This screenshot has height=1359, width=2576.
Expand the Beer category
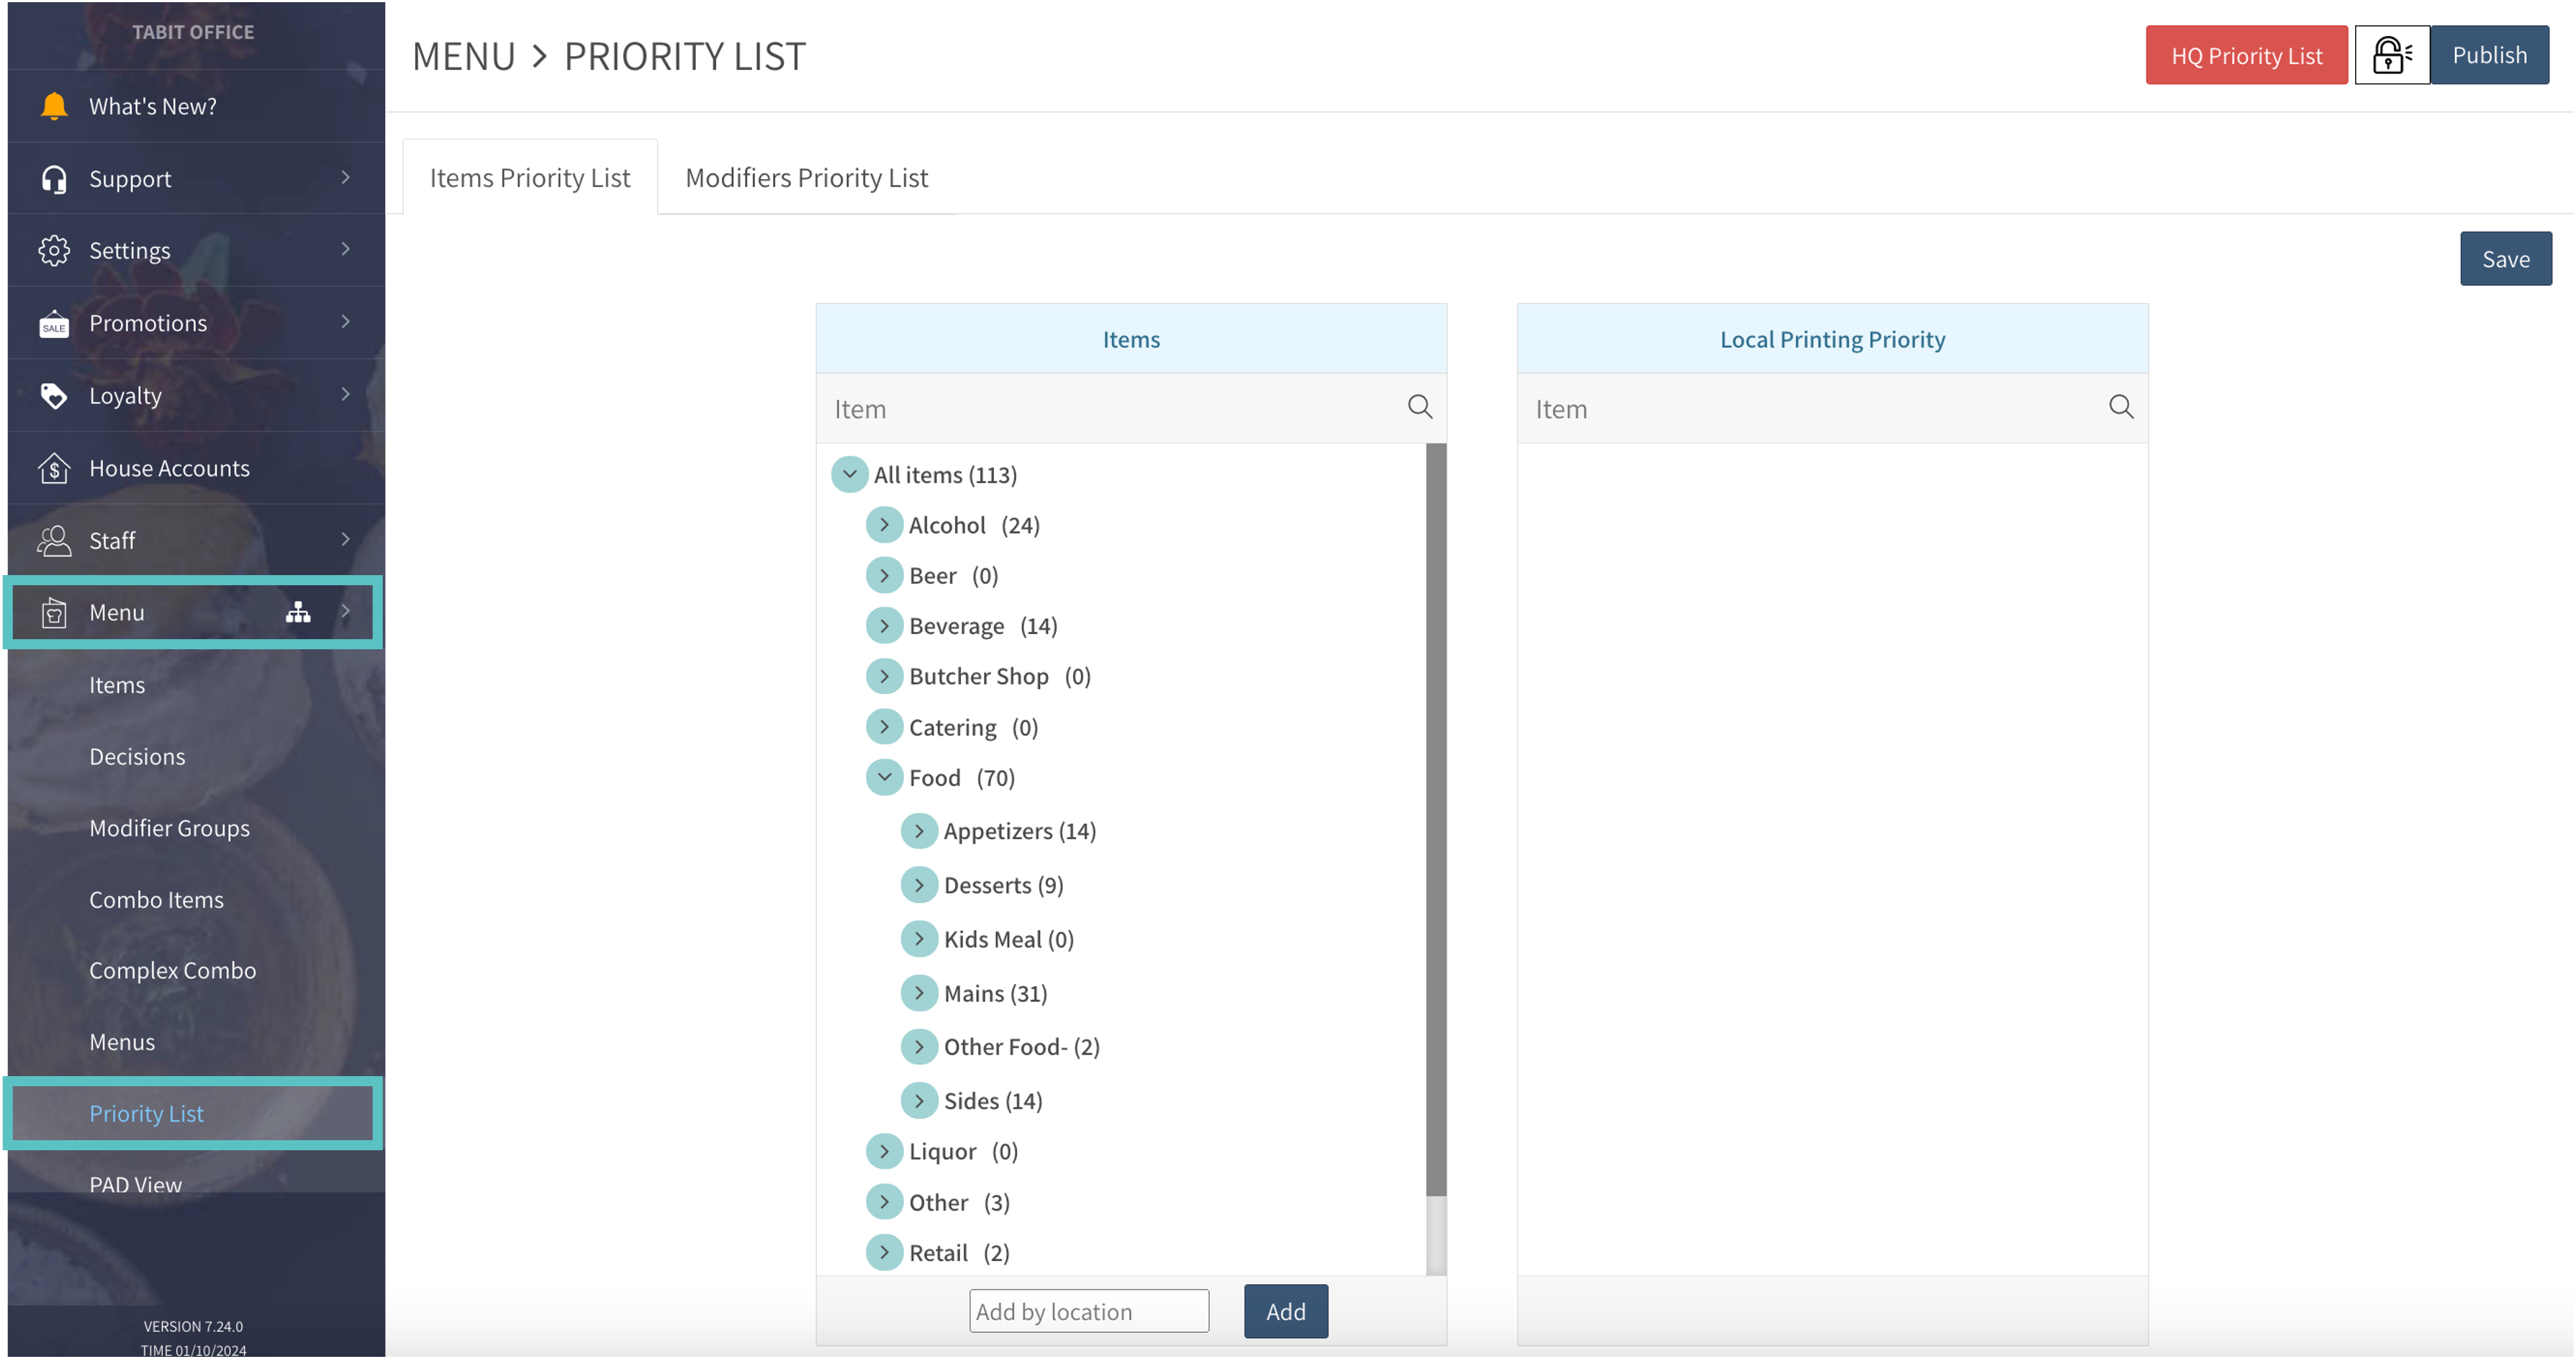[884, 575]
